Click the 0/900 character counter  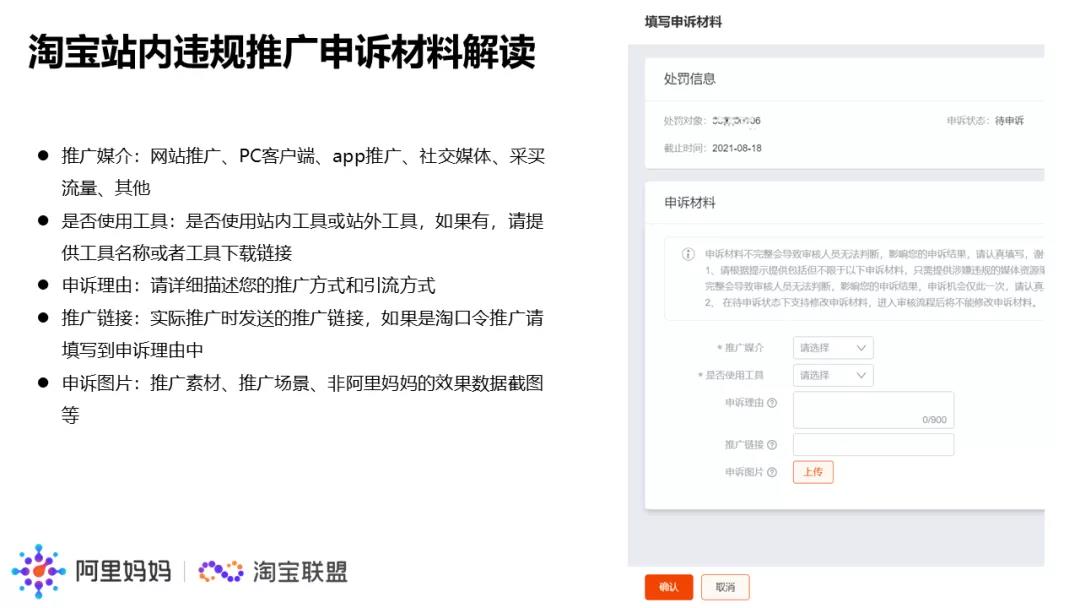(x=934, y=419)
